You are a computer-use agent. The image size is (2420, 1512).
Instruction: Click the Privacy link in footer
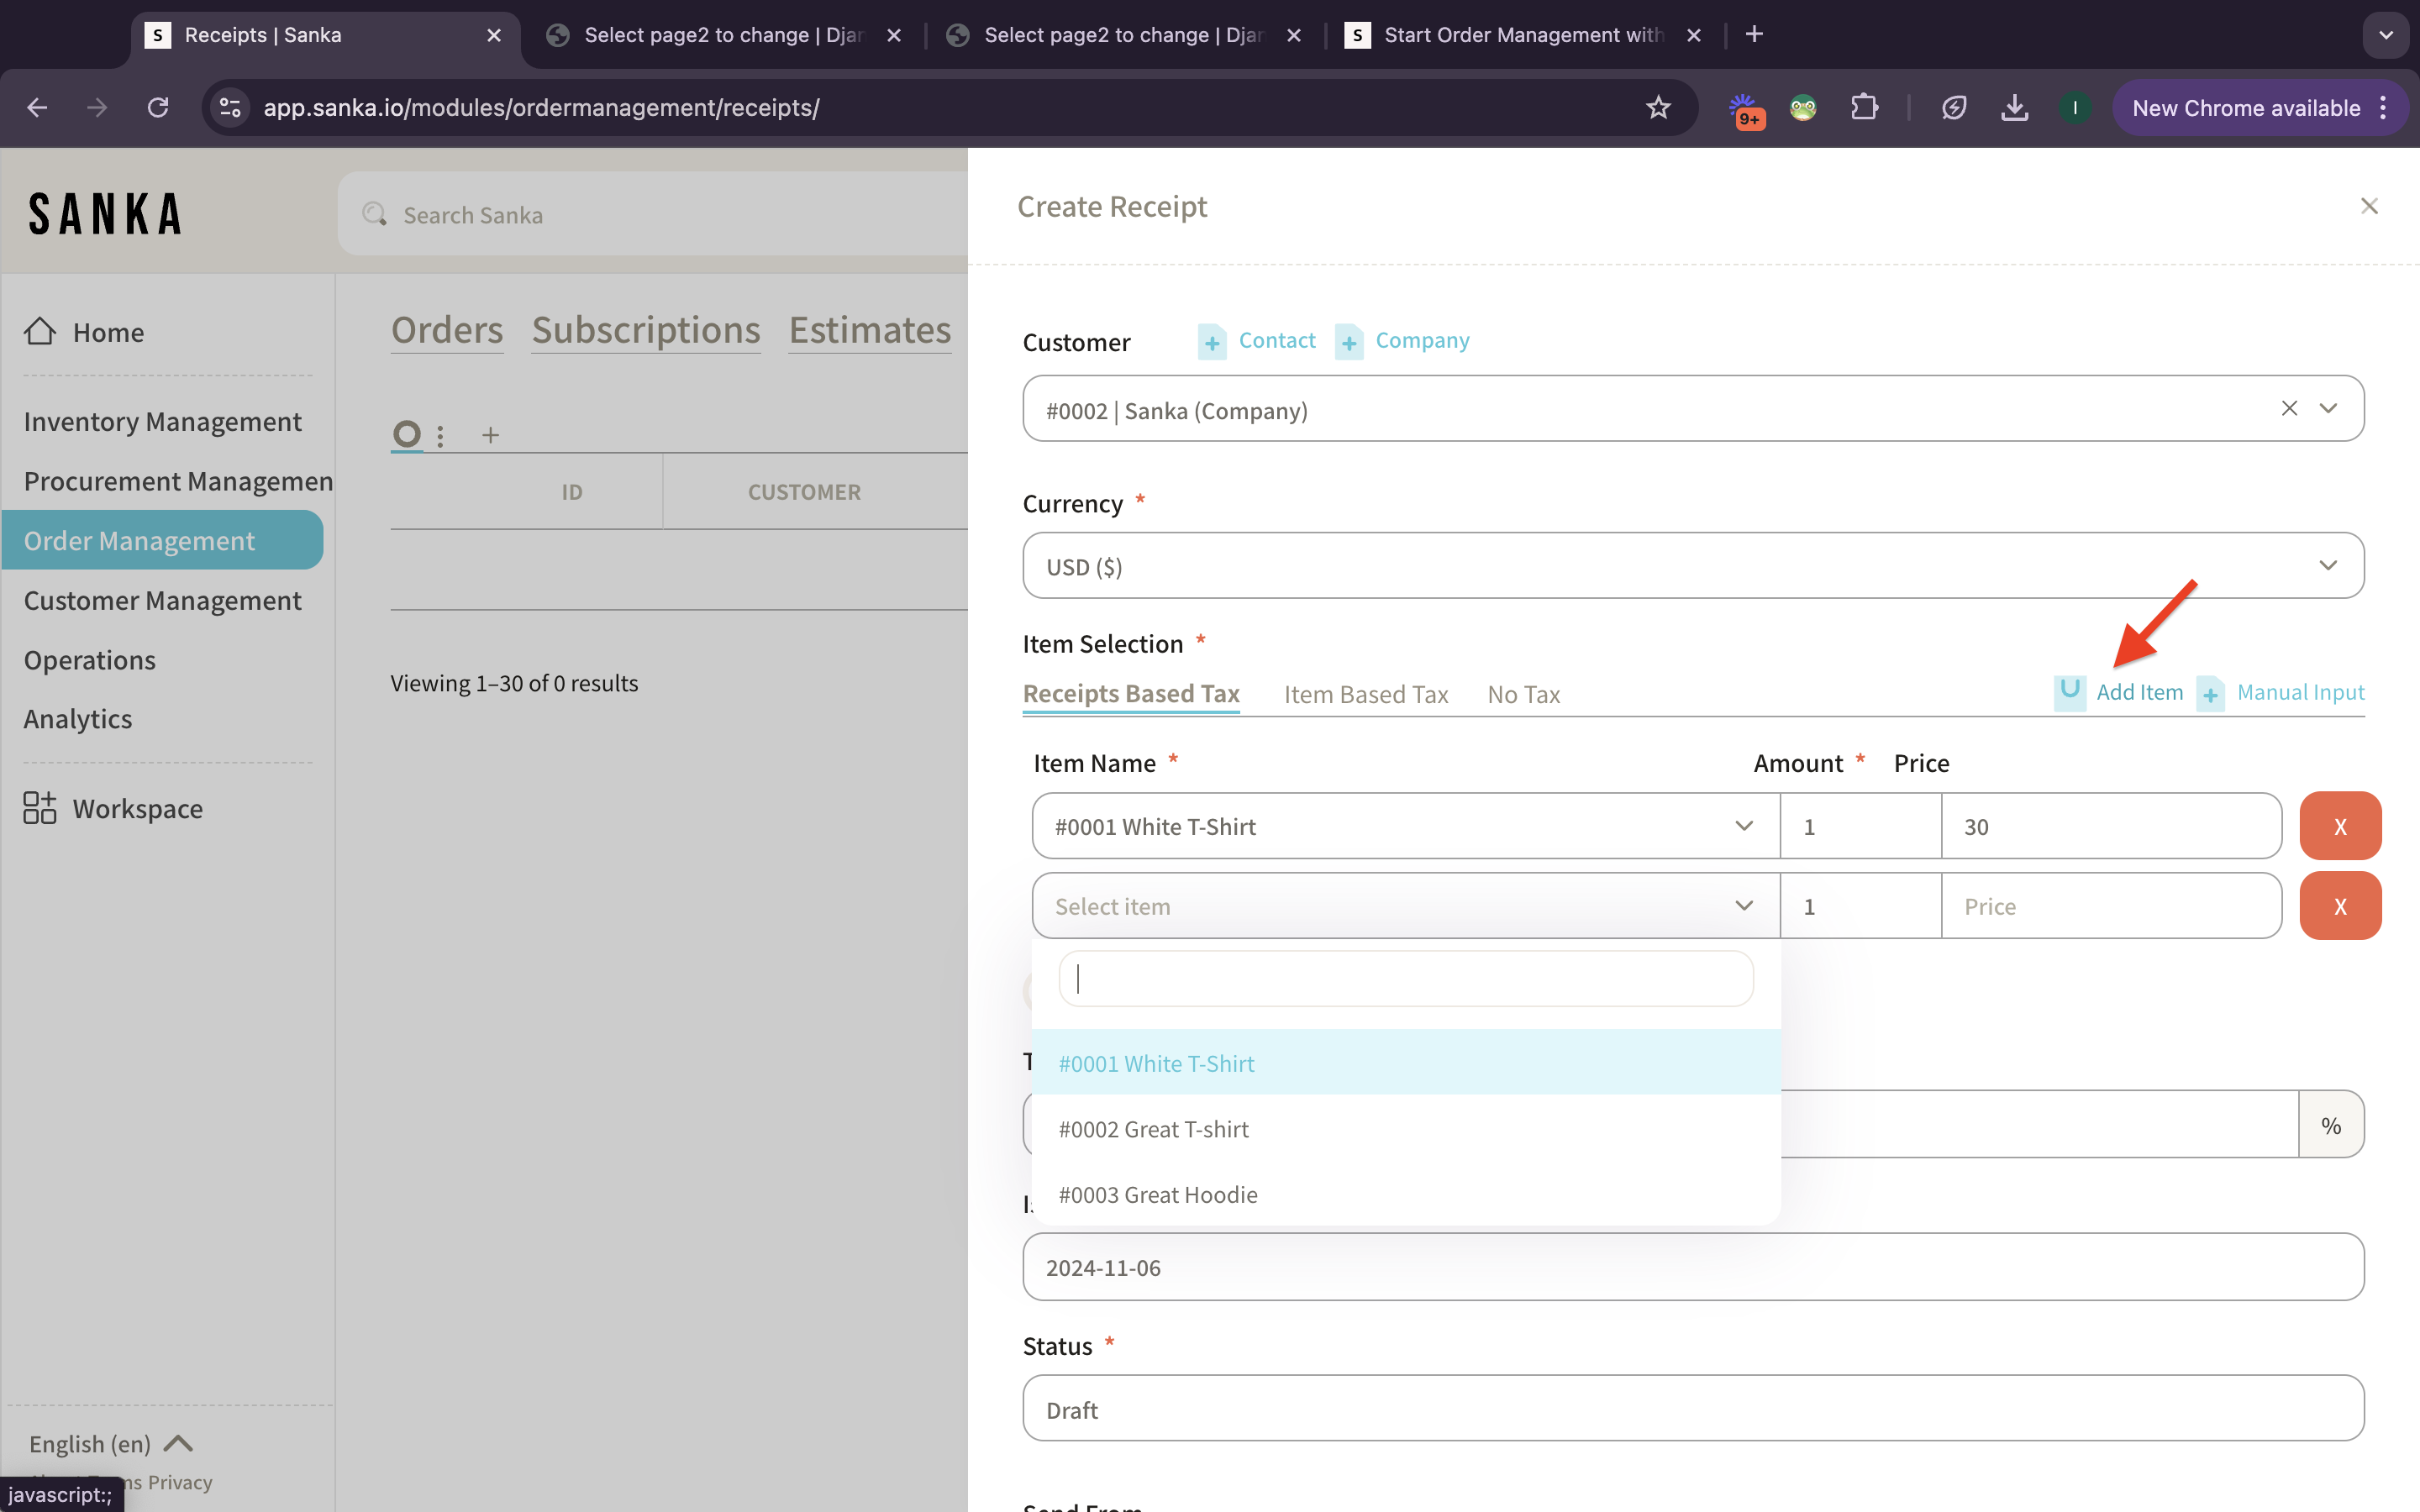[180, 1482]
